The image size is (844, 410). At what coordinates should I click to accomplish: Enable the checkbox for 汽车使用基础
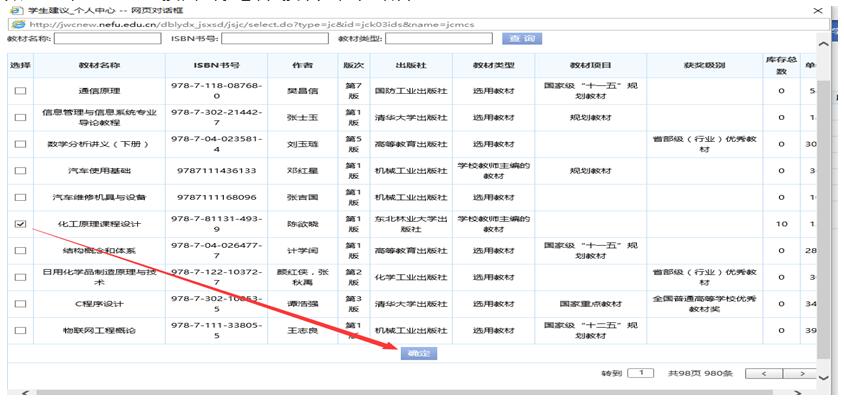pos(20,171)
